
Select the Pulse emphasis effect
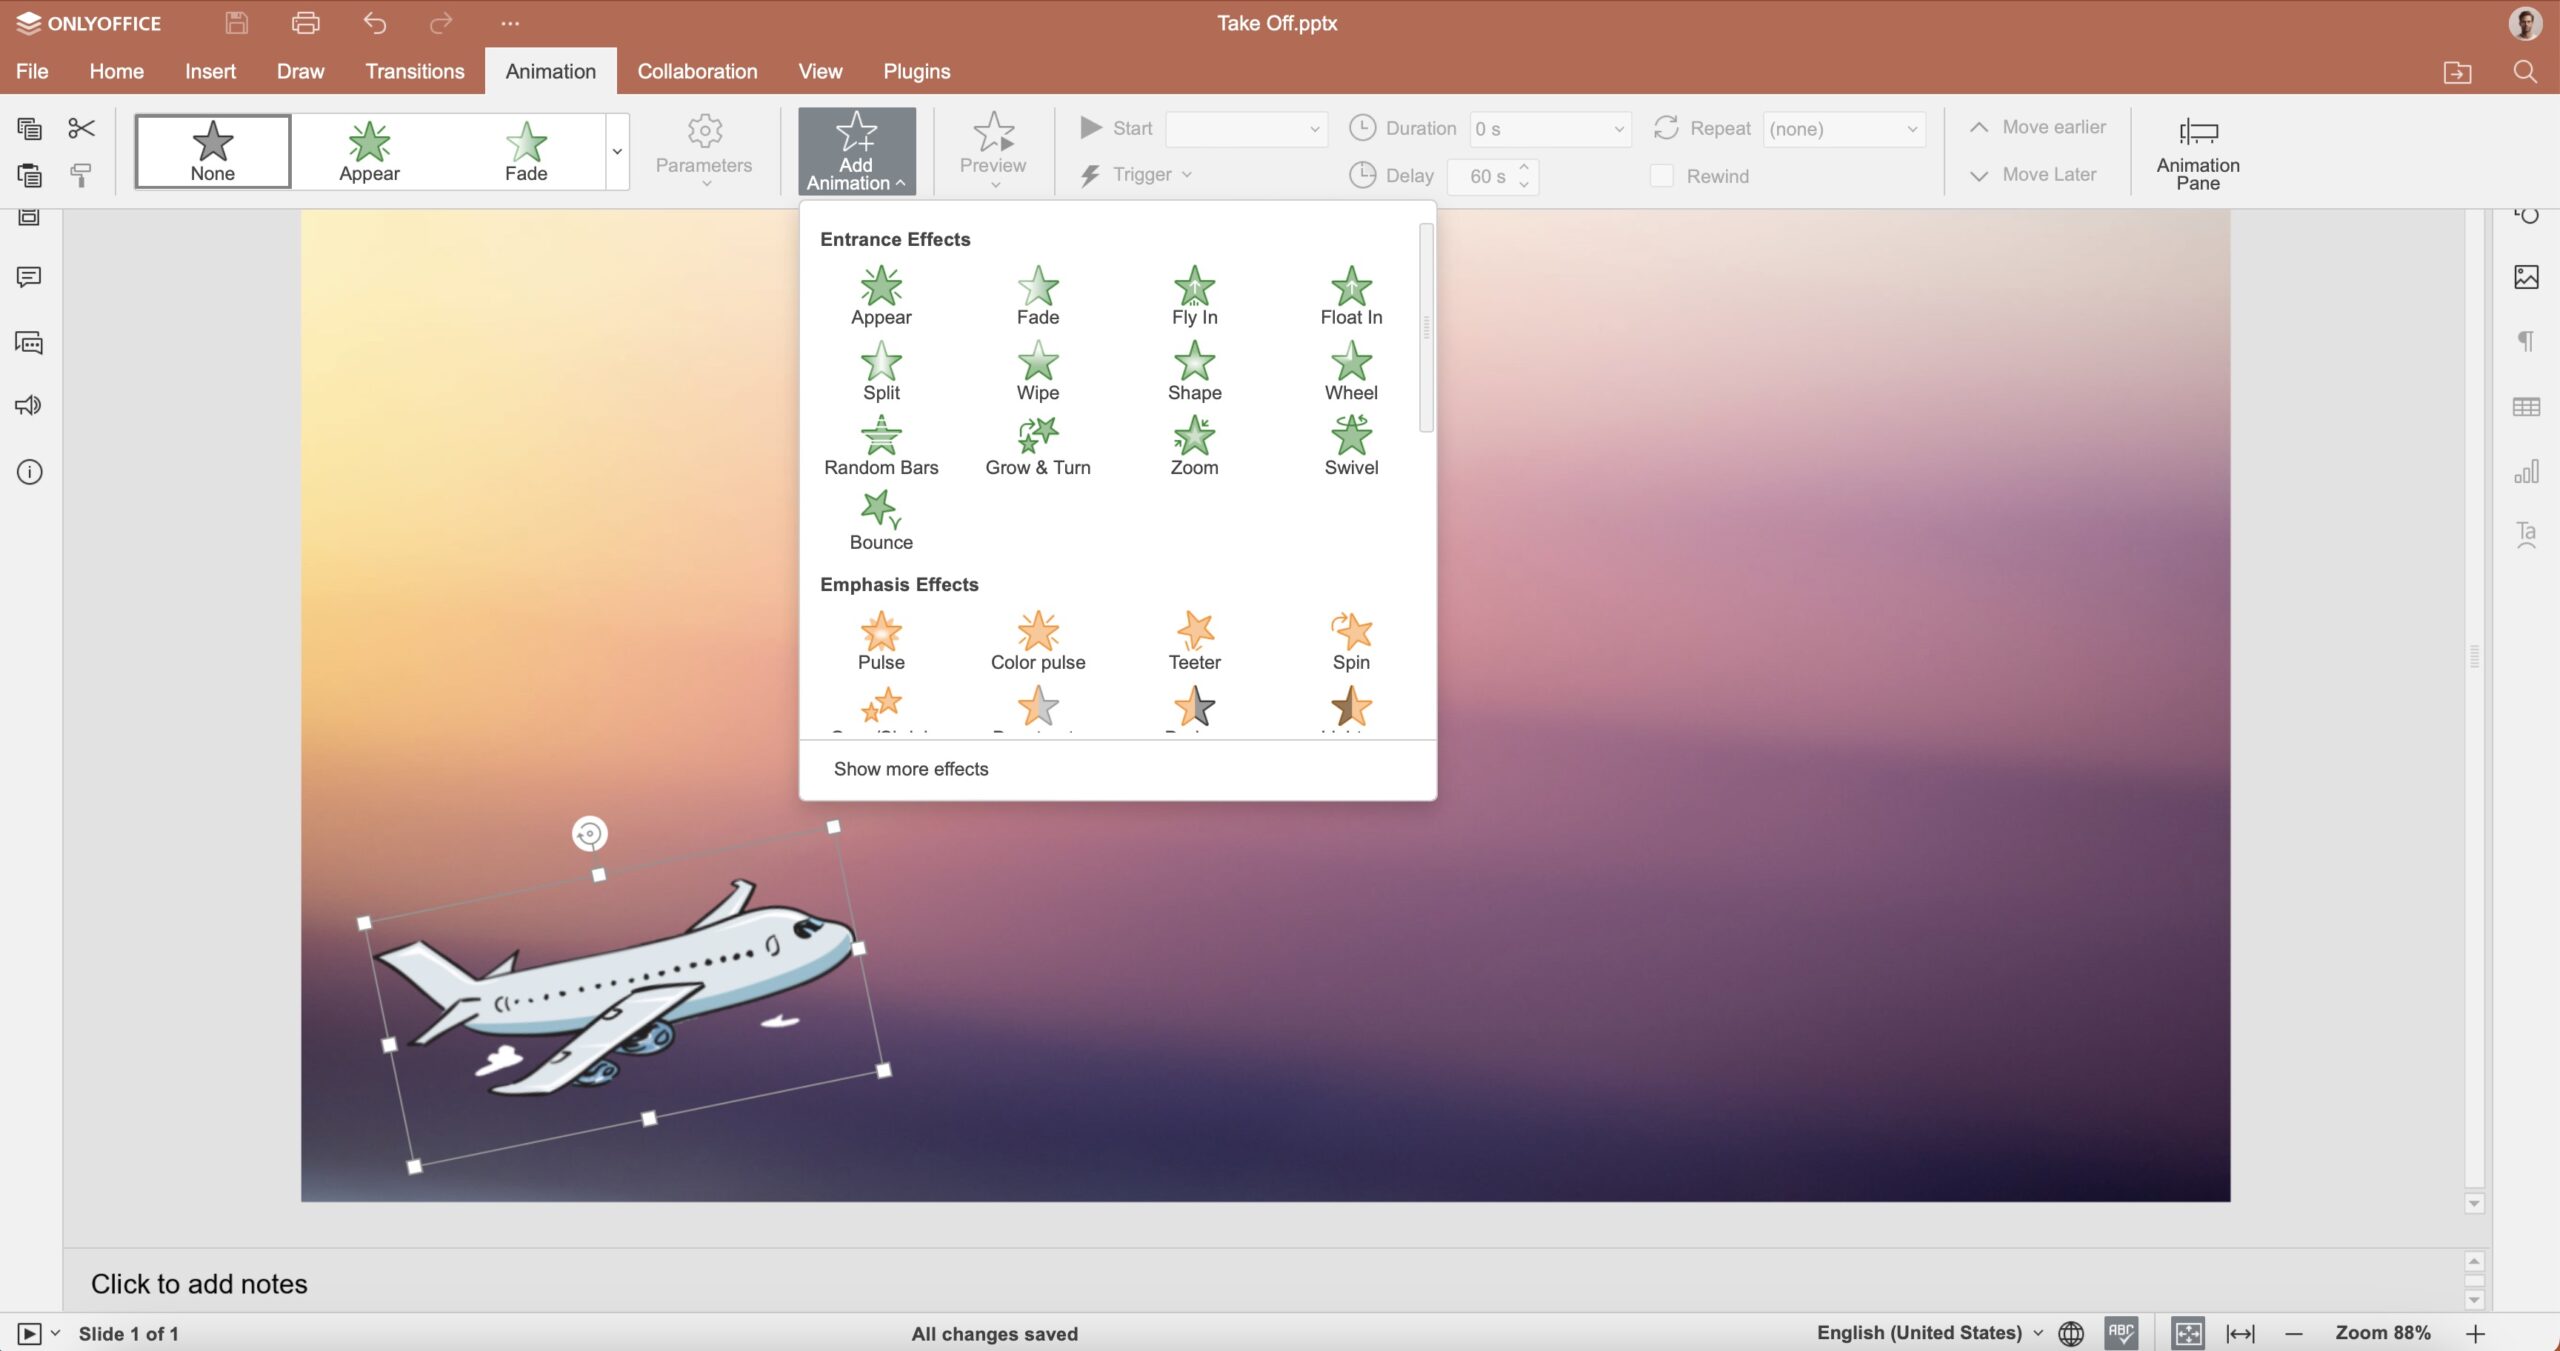[881, 641]
